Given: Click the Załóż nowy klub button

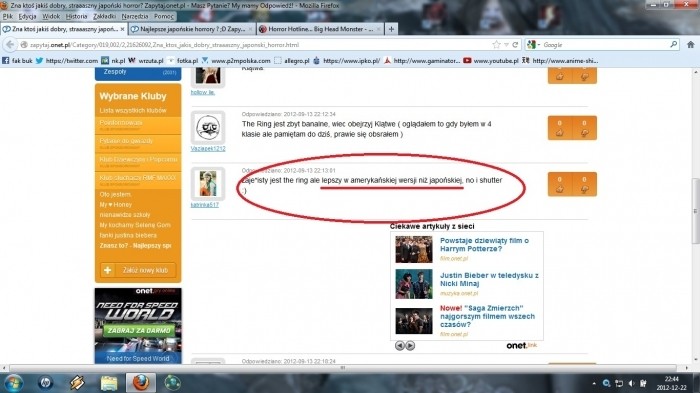Looking at the screenshot, I should (138, 270).
